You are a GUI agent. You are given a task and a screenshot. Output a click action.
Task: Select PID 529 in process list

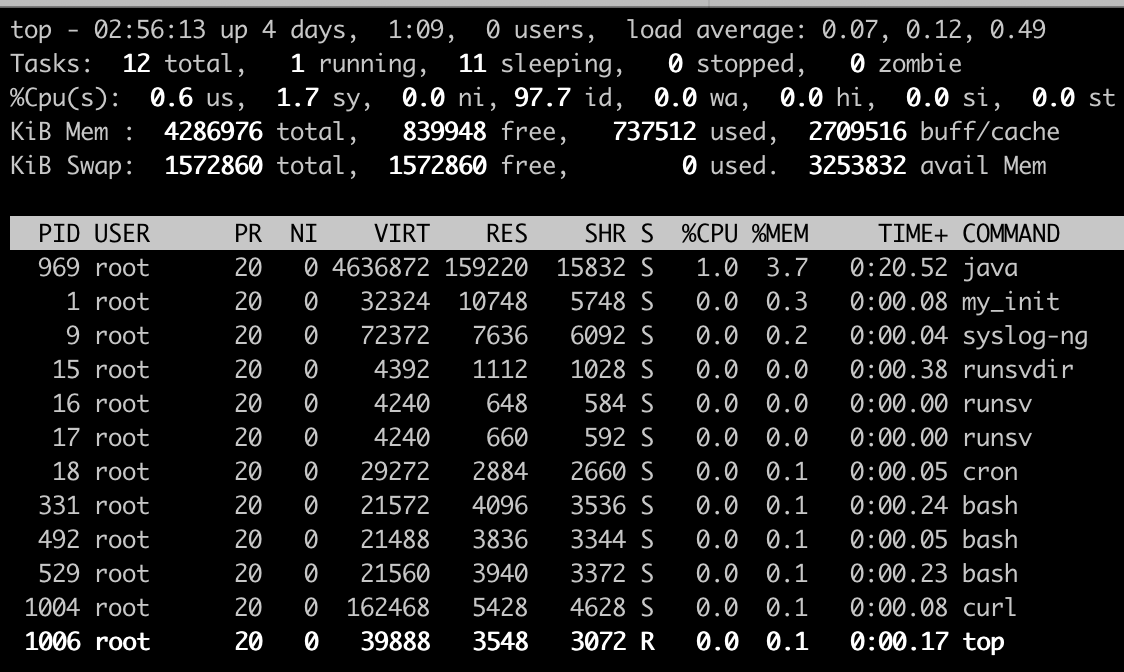pos(59,574)
